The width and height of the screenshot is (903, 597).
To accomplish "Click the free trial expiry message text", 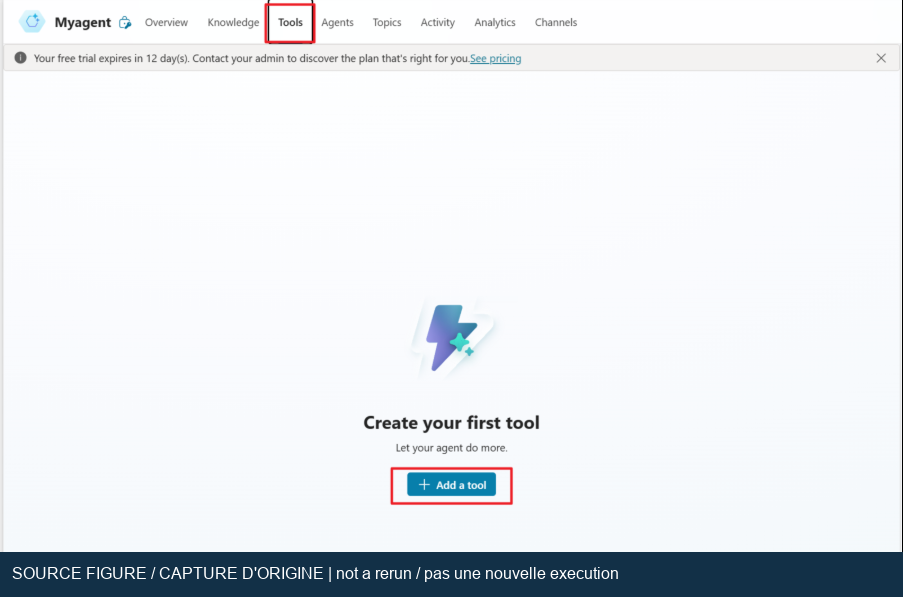I will coord(252,58).
